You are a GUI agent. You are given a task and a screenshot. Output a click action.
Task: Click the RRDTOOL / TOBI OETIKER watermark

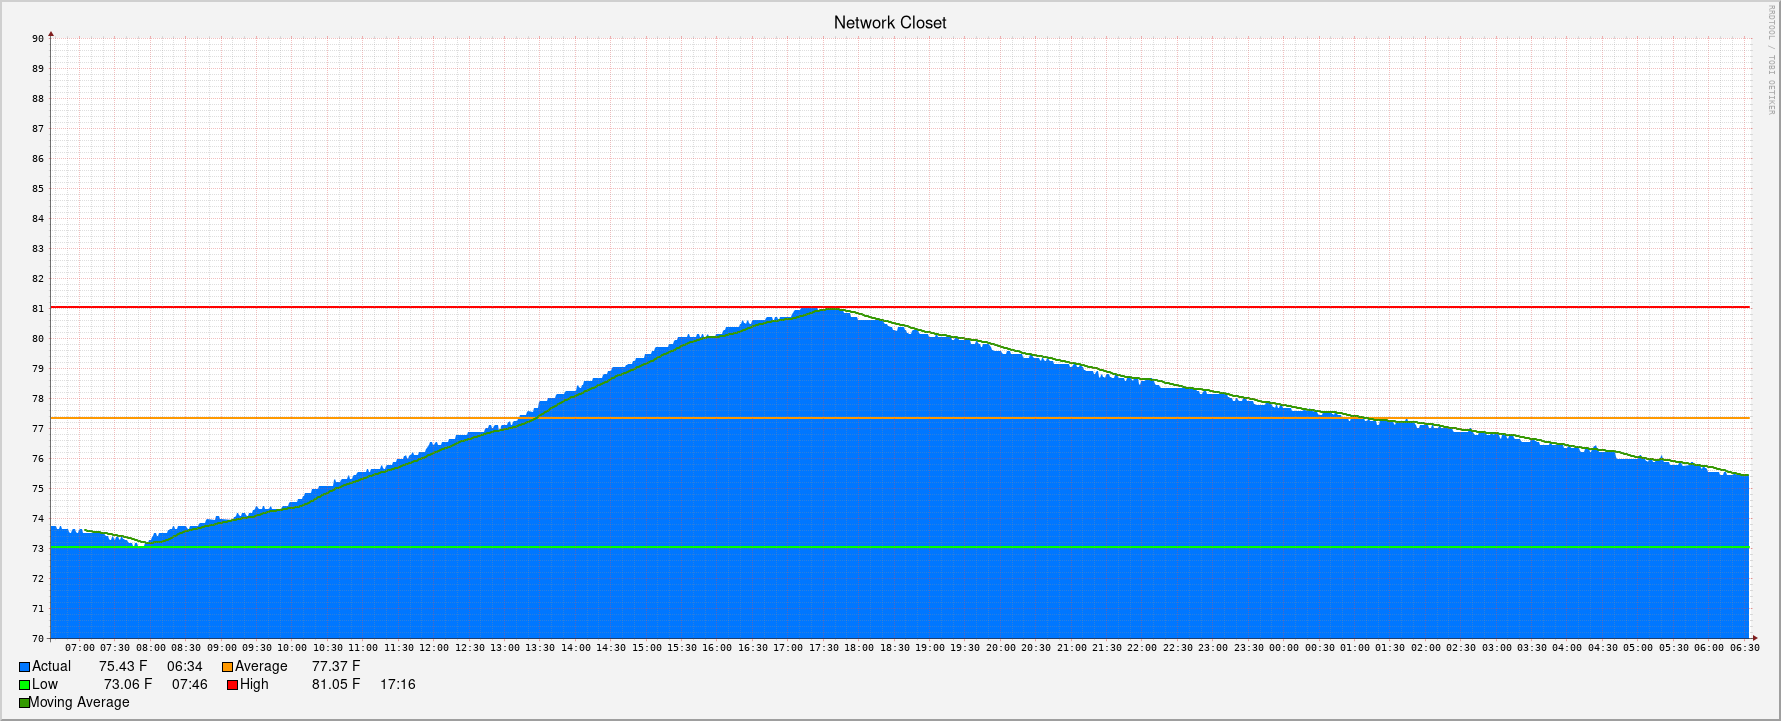1770,60
